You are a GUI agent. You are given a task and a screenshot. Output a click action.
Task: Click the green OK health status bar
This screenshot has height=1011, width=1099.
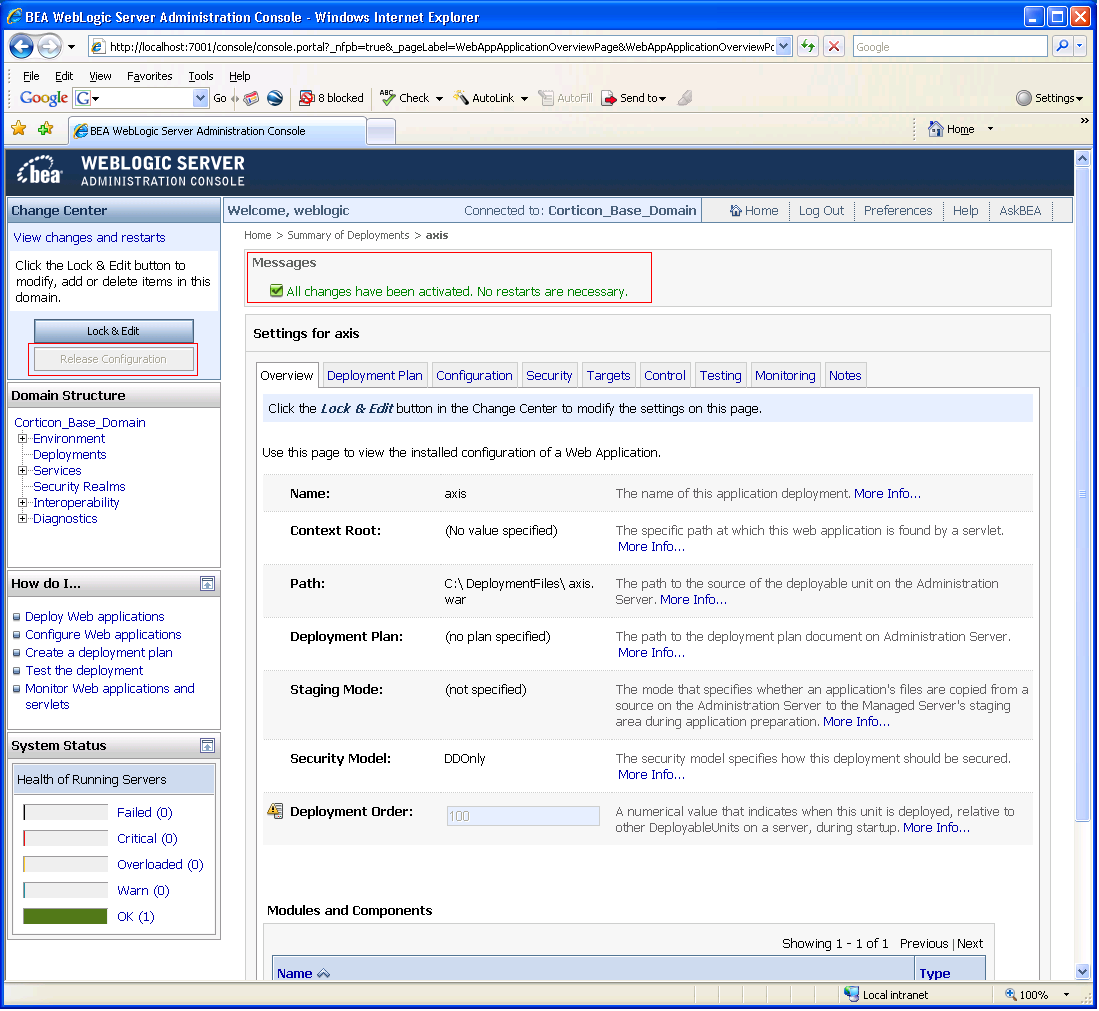click(x=65, y=916)
